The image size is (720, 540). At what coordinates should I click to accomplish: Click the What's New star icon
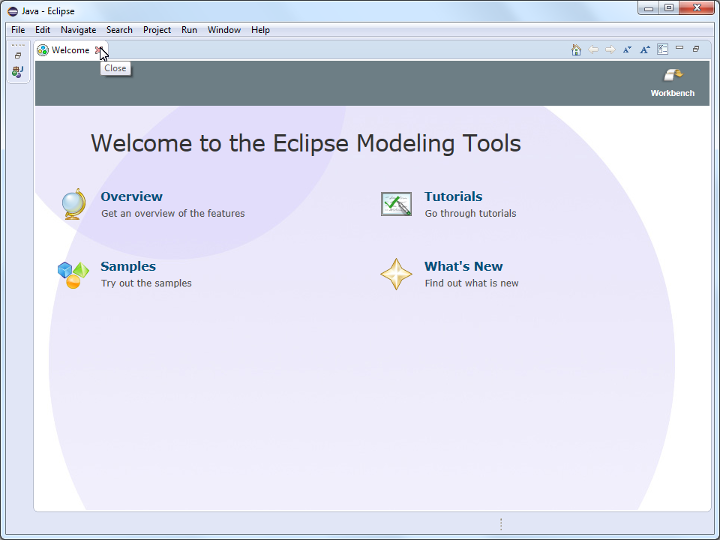[x=396, y=274]
